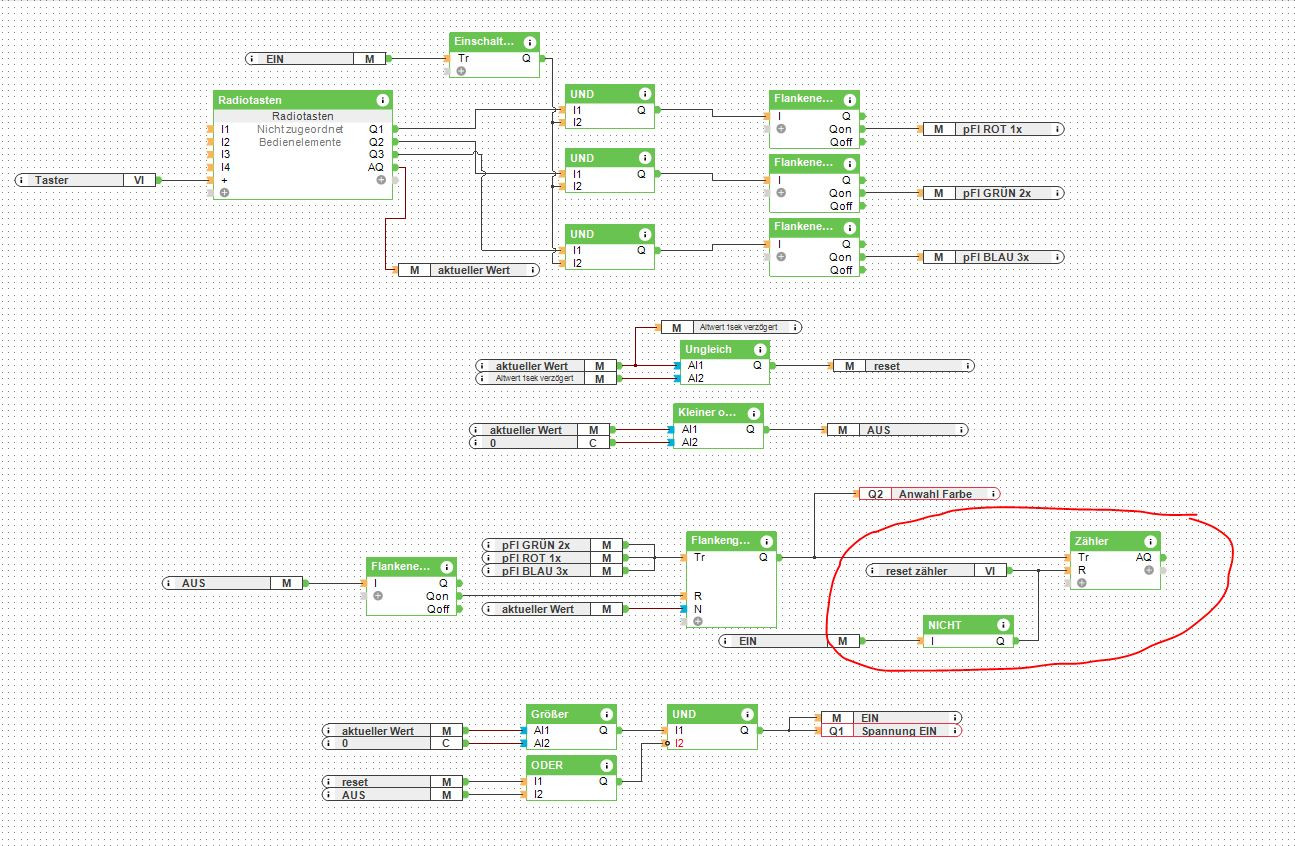Open info icon on the Flankeng... block

click(x=766, y=542)
